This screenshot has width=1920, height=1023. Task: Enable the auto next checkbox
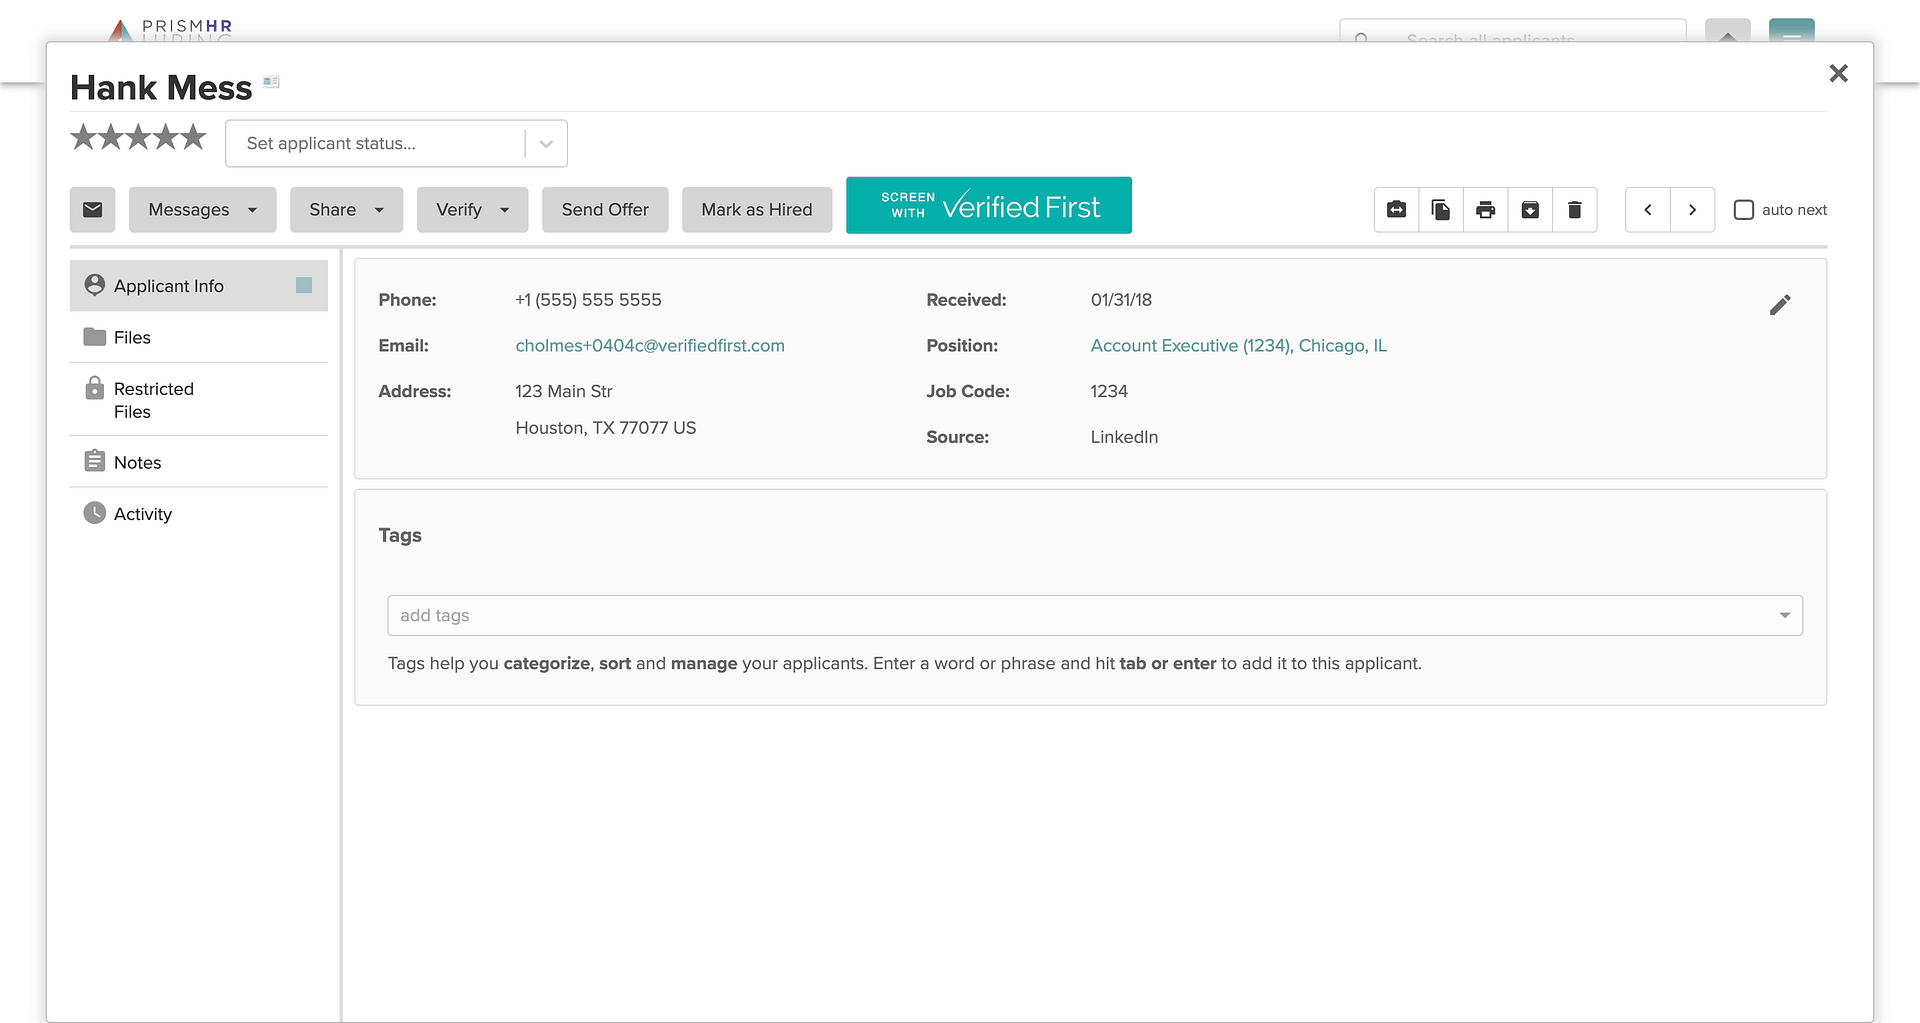(1743, 210)
